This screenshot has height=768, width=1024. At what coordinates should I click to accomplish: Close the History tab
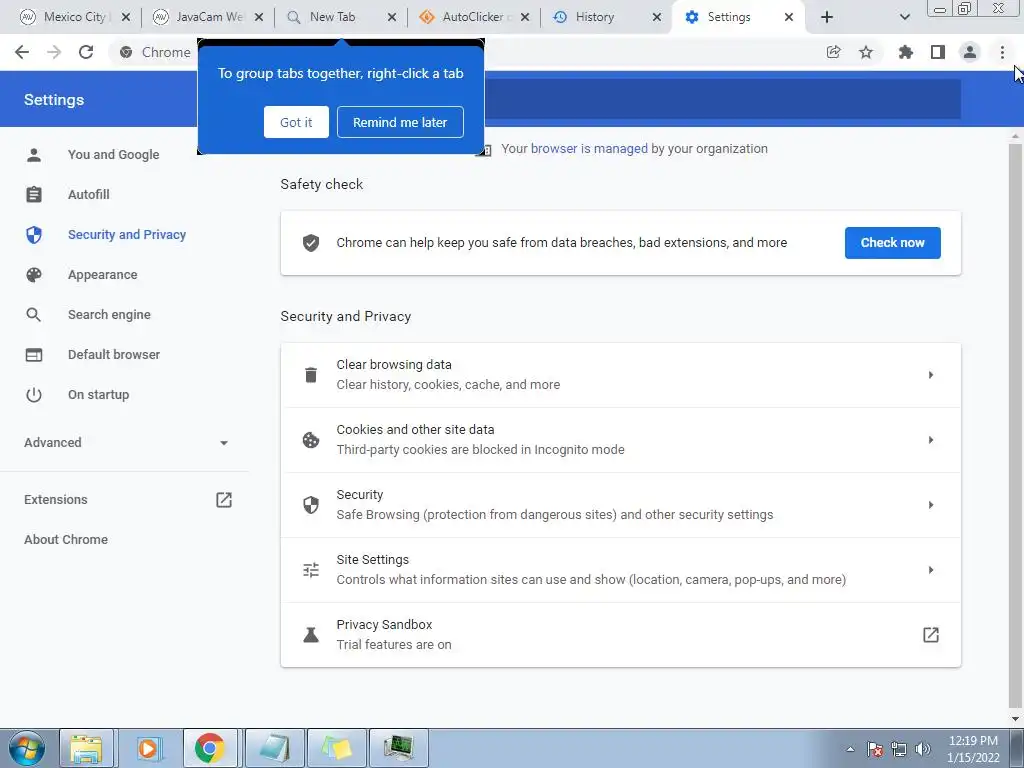coord(657,18)
